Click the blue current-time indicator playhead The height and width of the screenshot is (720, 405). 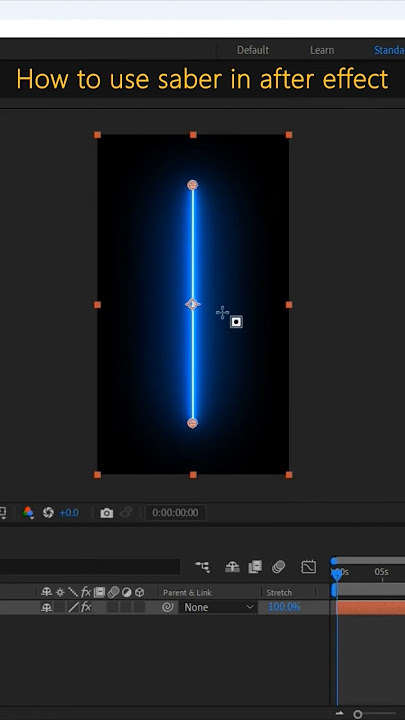tap(337, 574)
